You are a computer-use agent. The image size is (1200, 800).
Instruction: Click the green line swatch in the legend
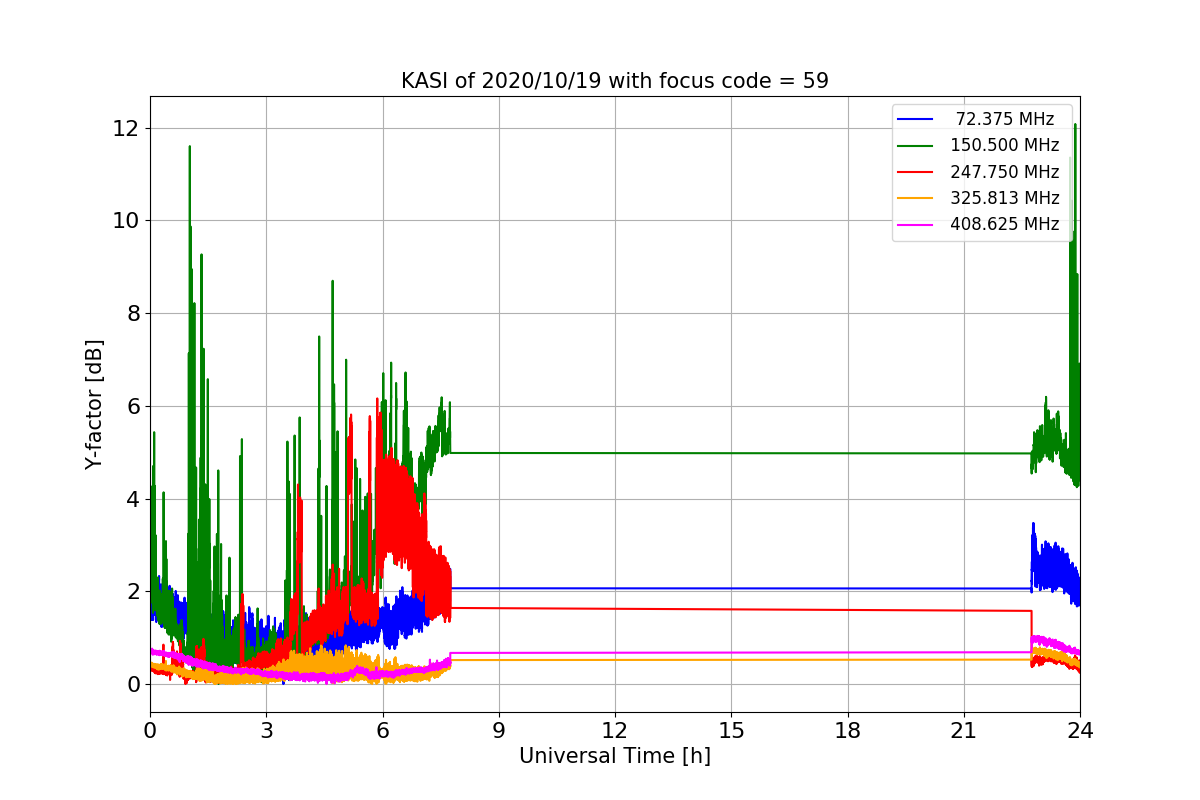click(916, 146)
